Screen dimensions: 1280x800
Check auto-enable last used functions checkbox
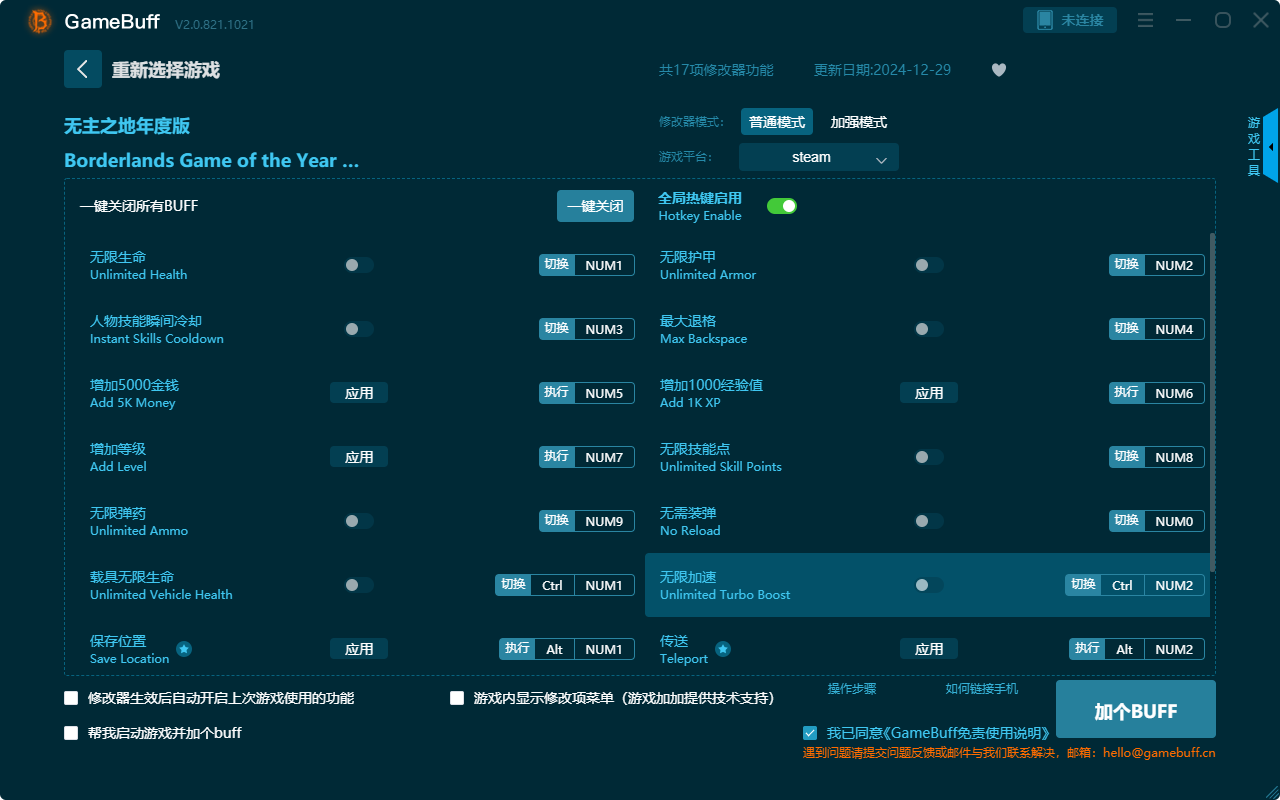tap(71, 698)
